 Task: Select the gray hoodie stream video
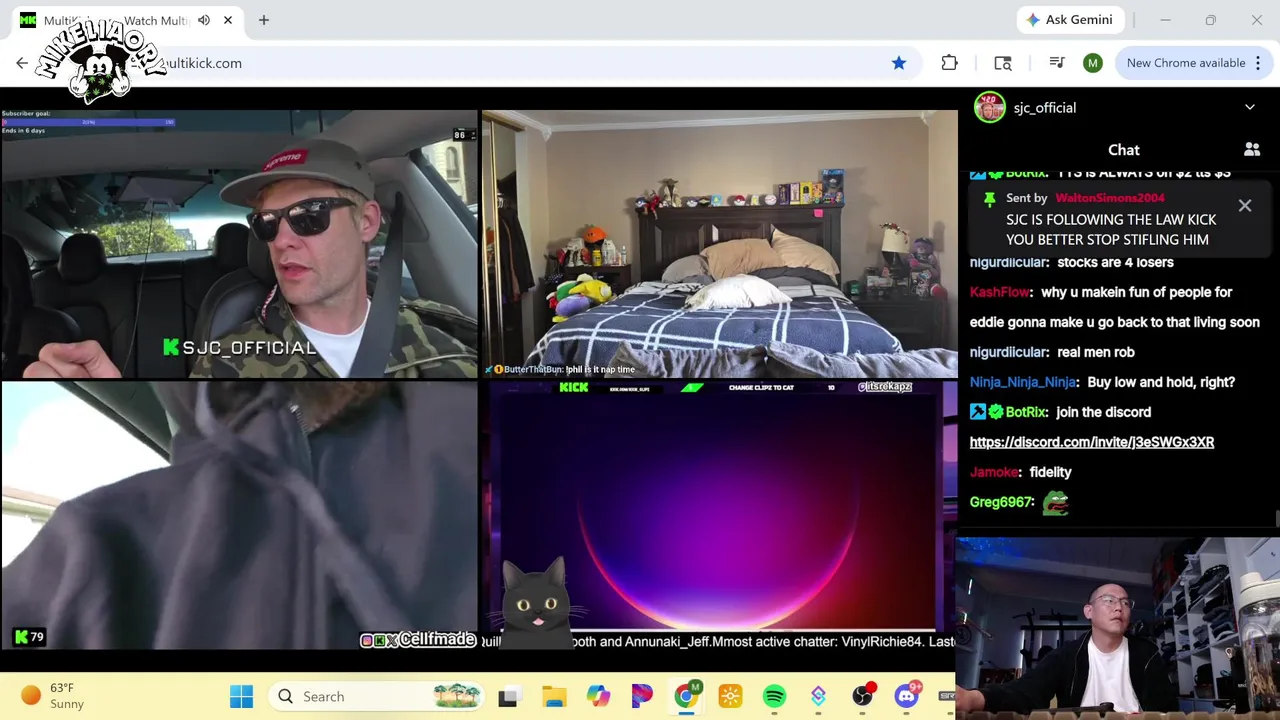tap(239, 516)
